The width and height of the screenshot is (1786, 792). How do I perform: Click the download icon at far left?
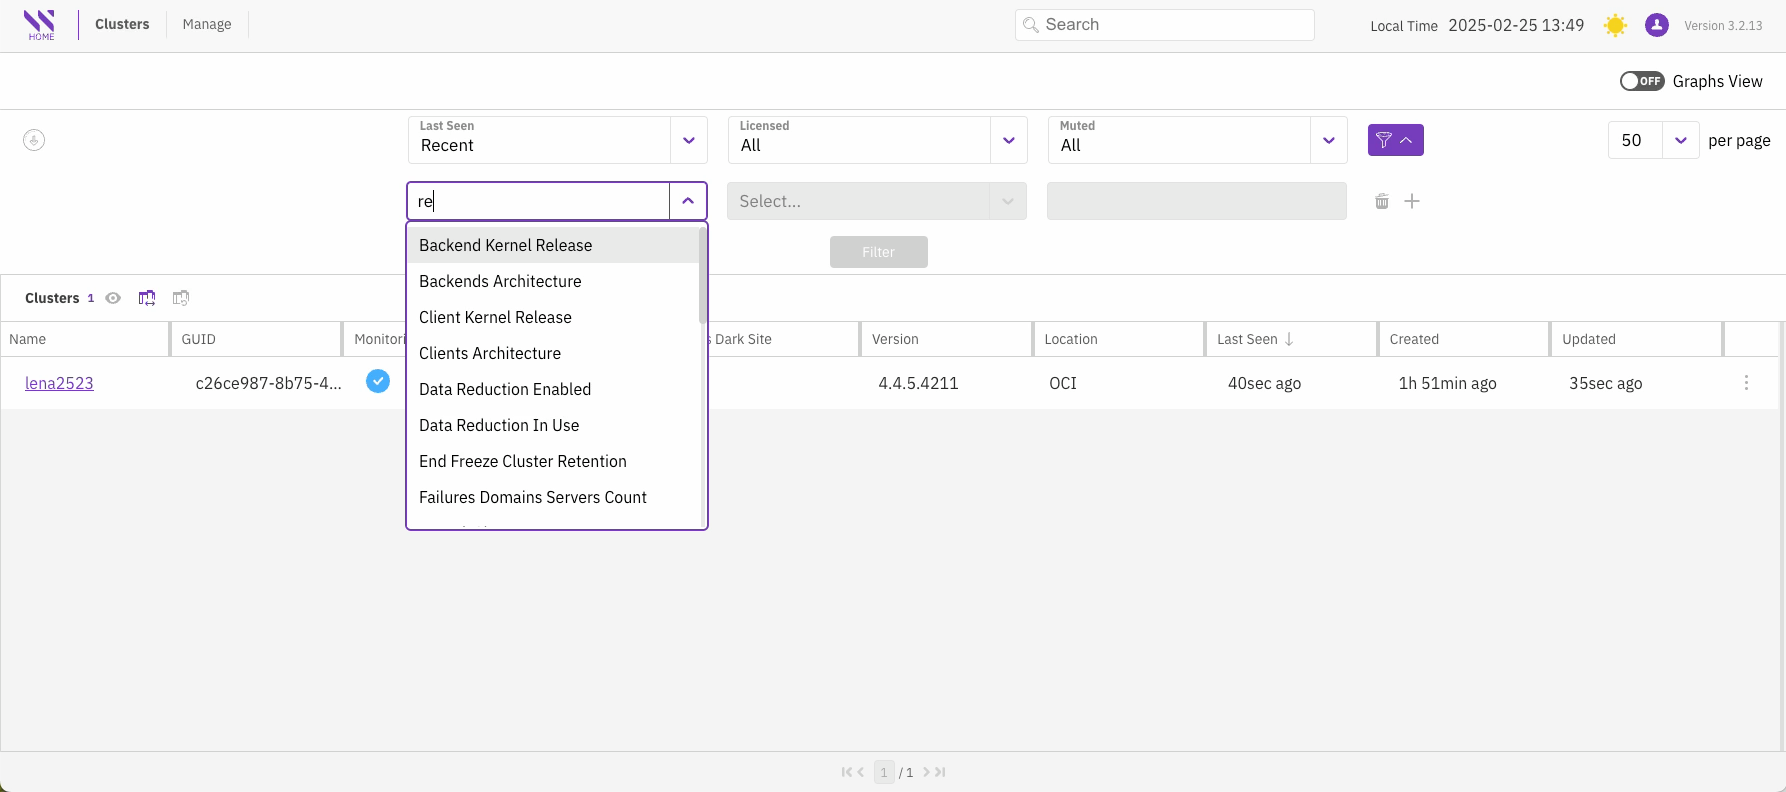pos(34,141)
